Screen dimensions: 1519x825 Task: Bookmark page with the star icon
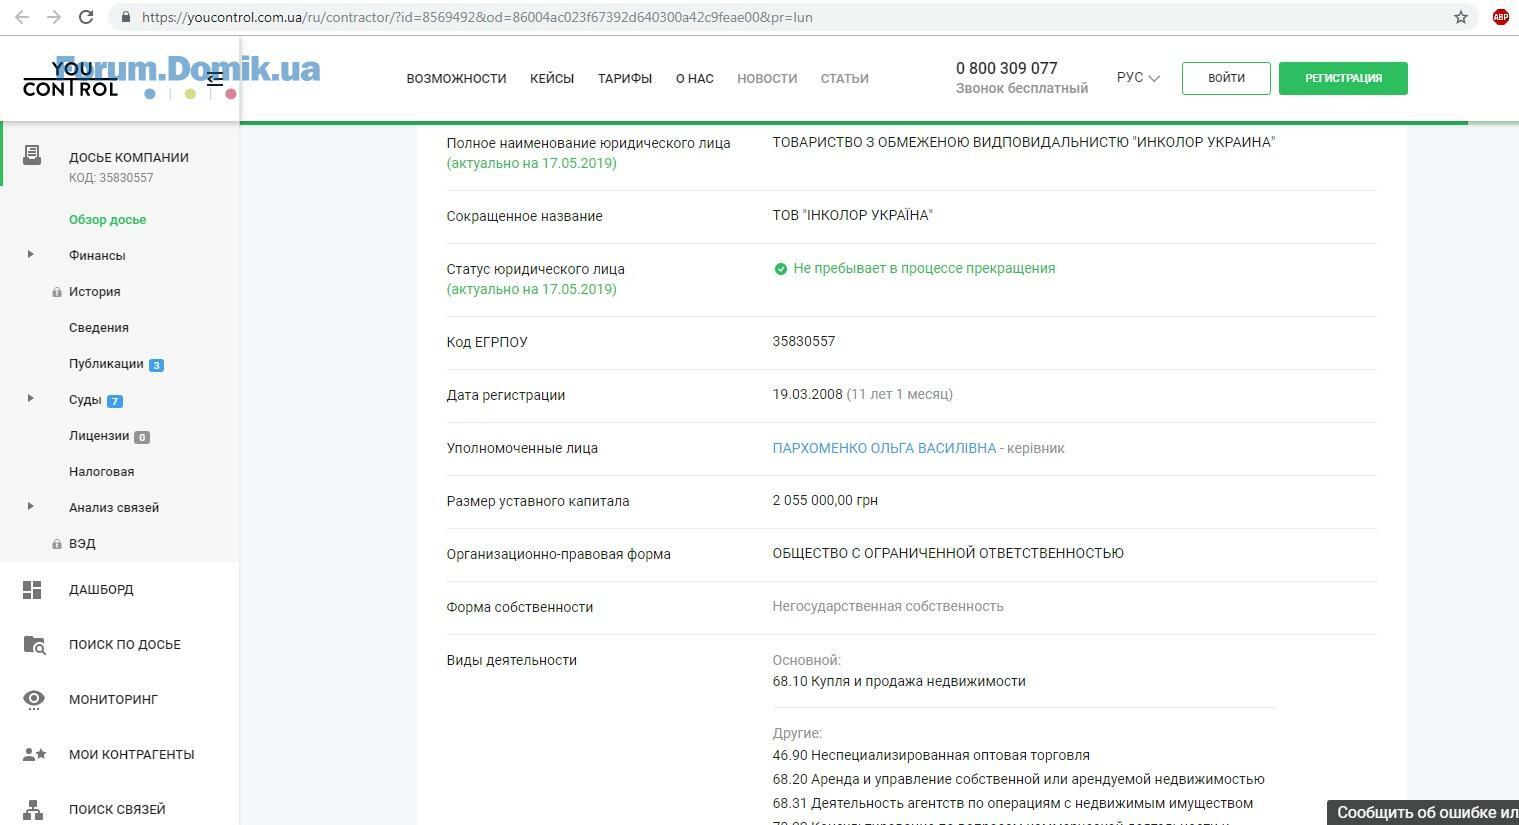coord(1461,17)
